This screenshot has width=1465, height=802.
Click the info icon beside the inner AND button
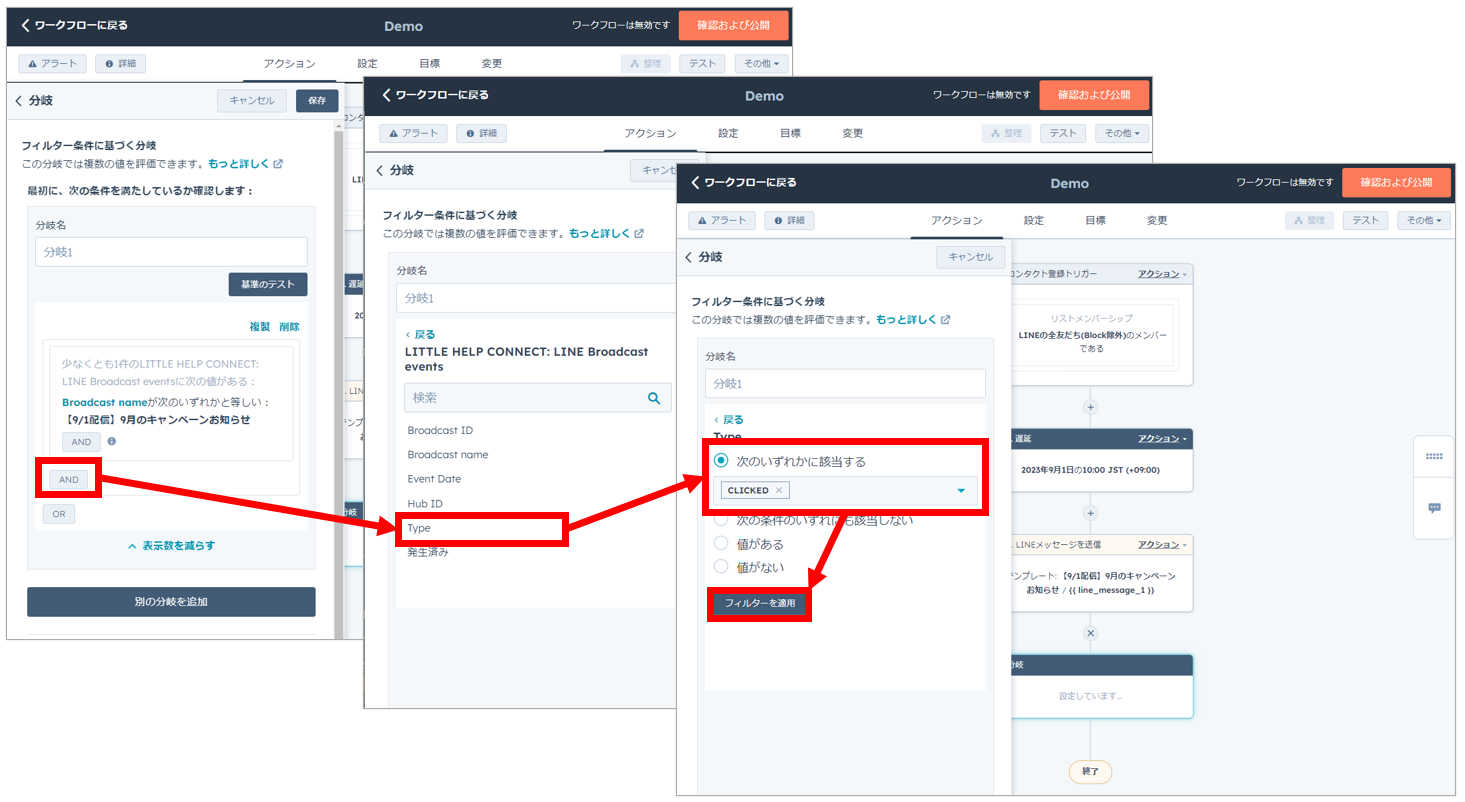pyautogui.click(x=112, y=441)
